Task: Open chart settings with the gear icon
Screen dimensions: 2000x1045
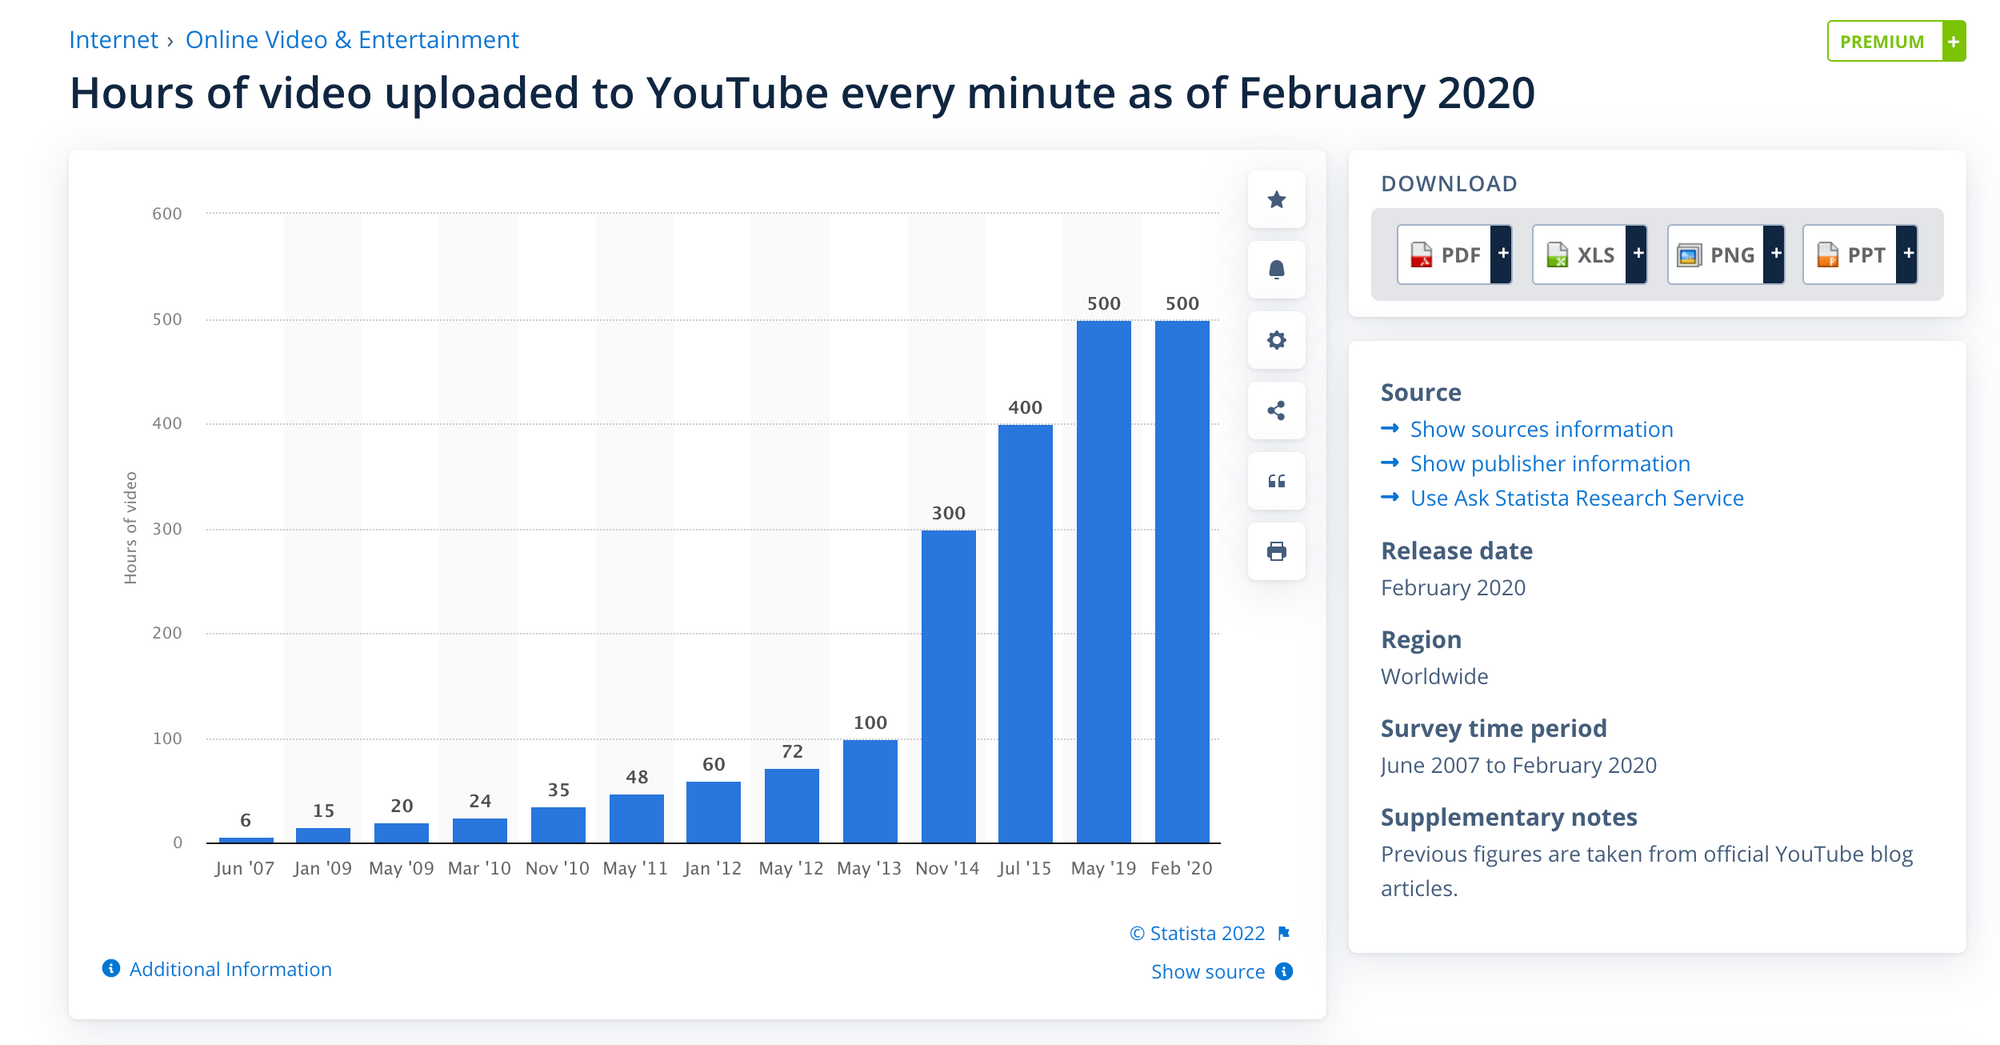Action: point(1276,340)
